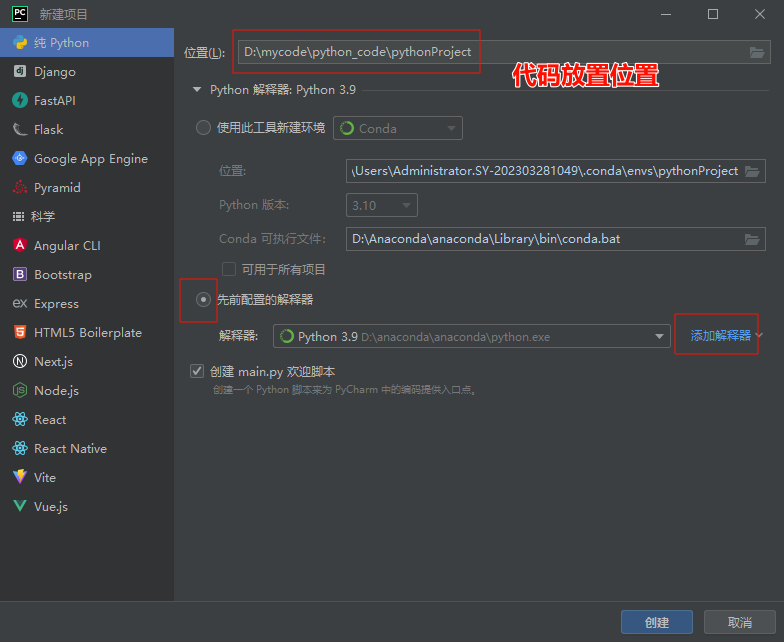This screenshot has height=642, width=784.
Task: Click the project 位置(L) path field
Action: [x=504, y=52]
